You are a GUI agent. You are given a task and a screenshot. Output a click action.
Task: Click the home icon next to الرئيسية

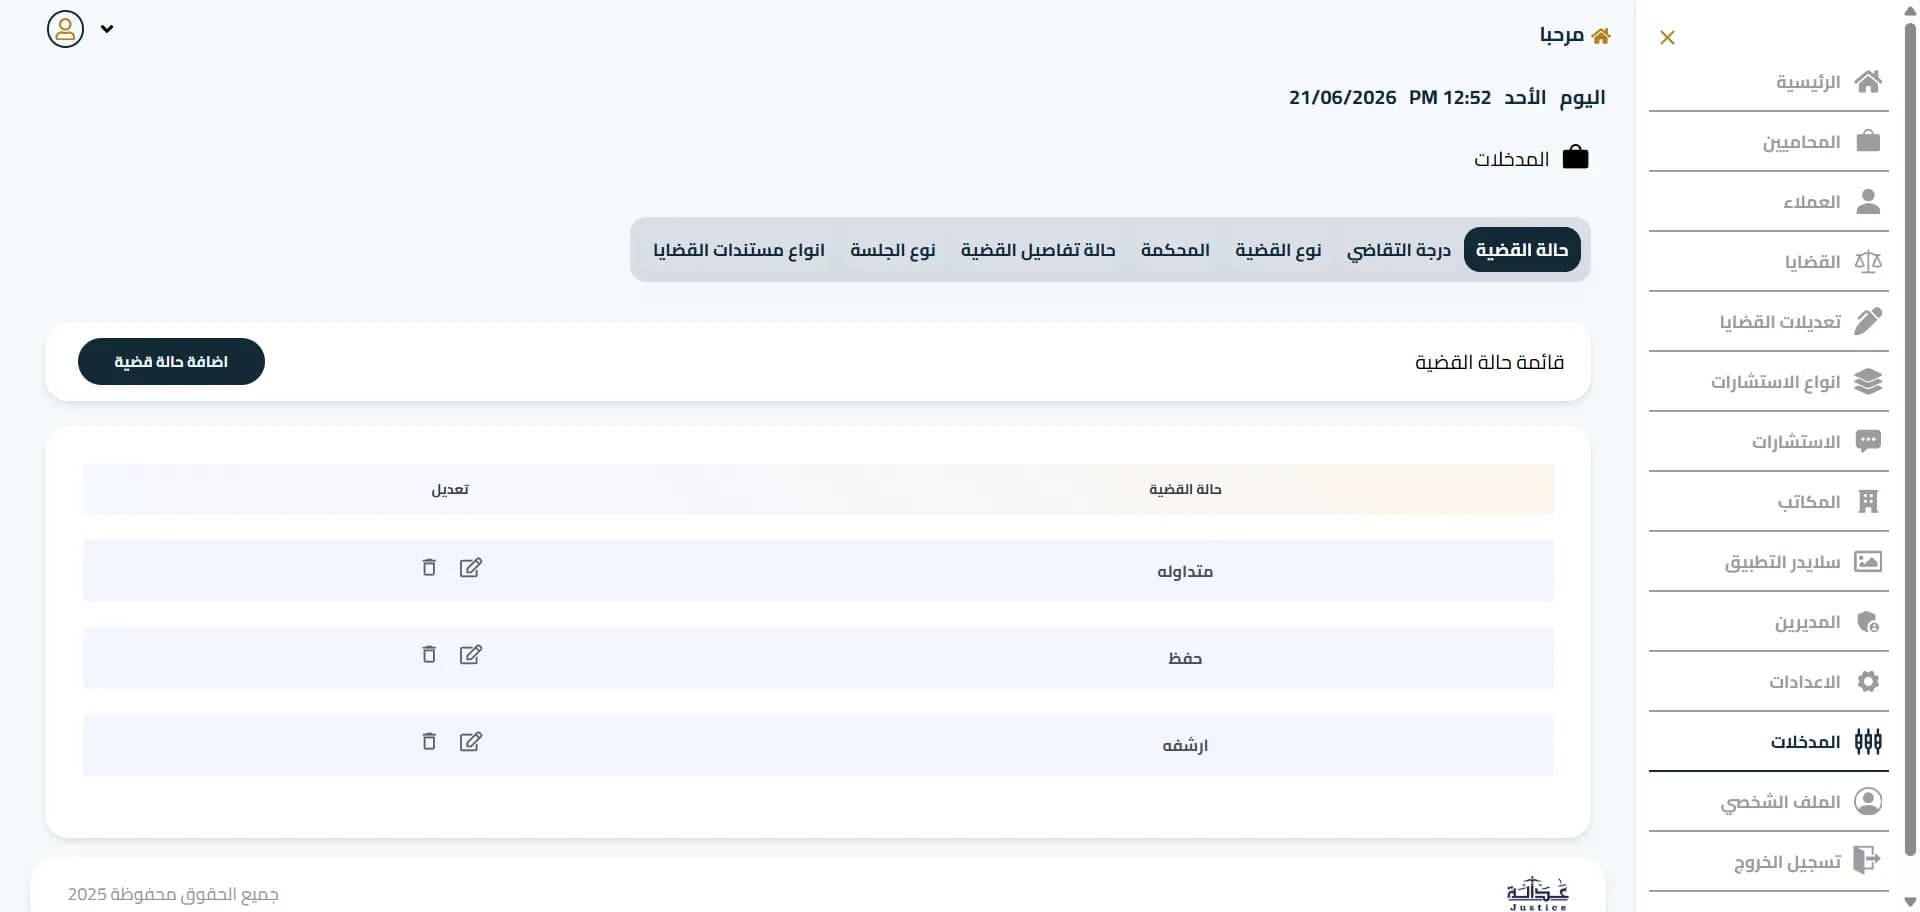pyautogui.click(x=1868, y=82)
